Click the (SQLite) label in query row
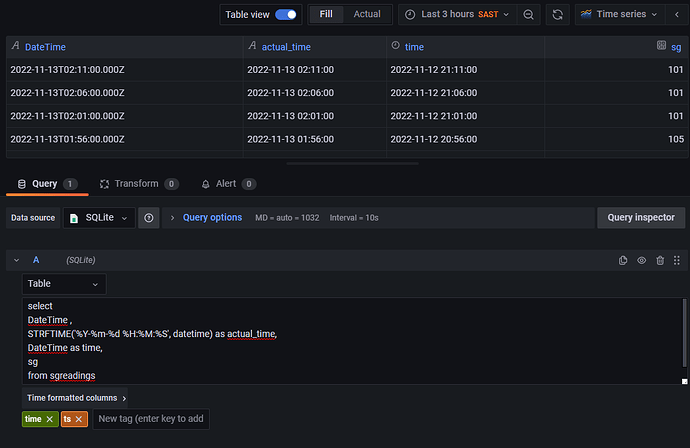 coord(81,261)
